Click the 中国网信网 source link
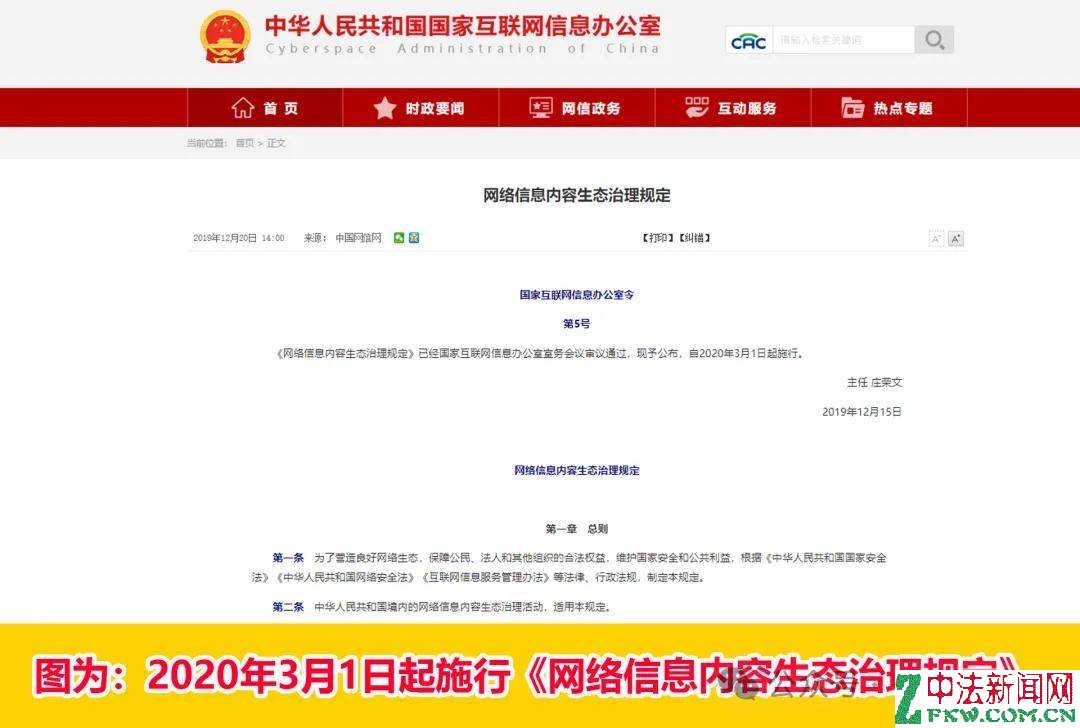This screenshot has height=728, width=1080. coord(358,238)
